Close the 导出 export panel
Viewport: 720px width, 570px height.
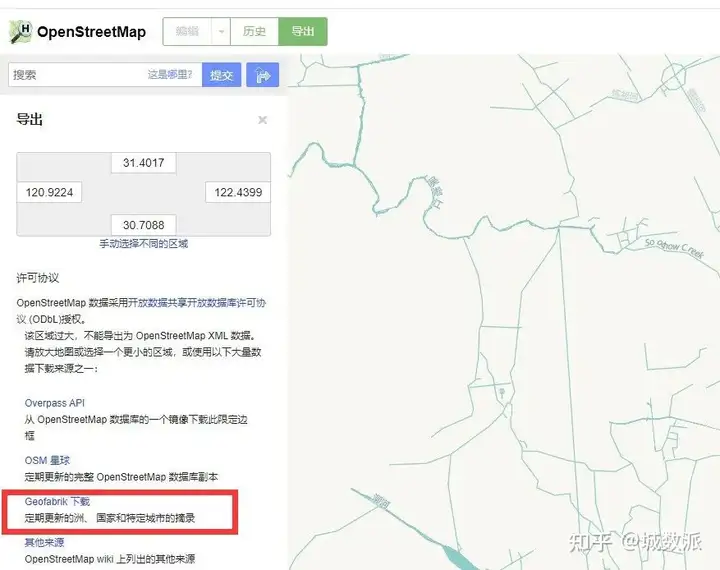point(263,120)
